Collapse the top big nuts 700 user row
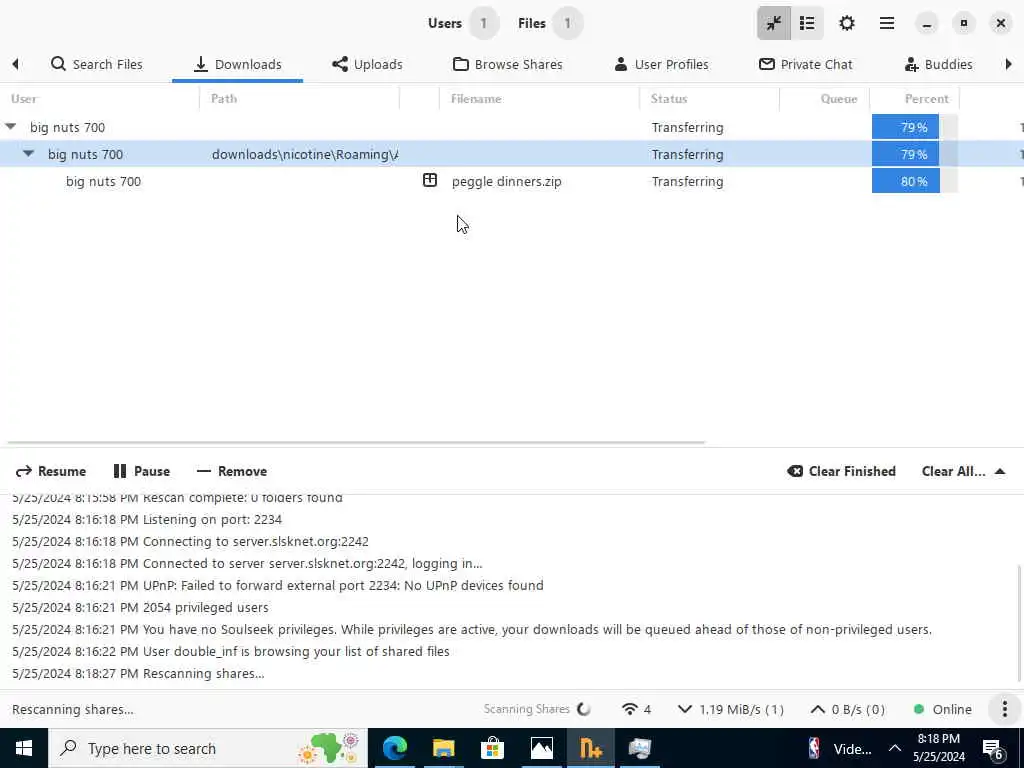 (x=10, y=127)
